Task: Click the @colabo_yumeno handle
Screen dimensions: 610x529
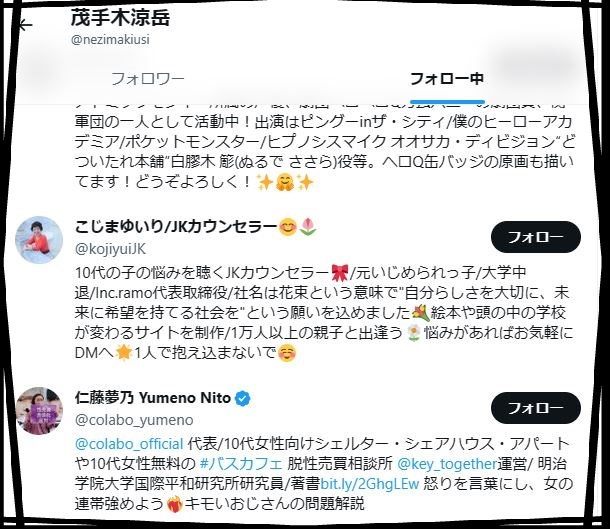Action: [134, 420]
